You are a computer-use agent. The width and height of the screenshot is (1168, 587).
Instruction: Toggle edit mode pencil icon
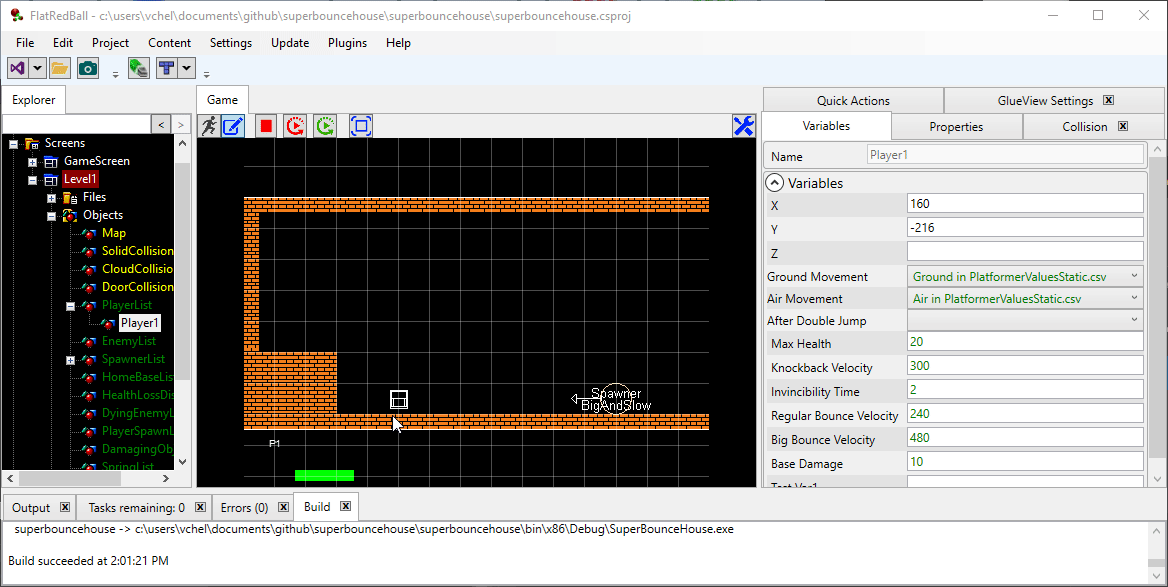pos(234,126)
